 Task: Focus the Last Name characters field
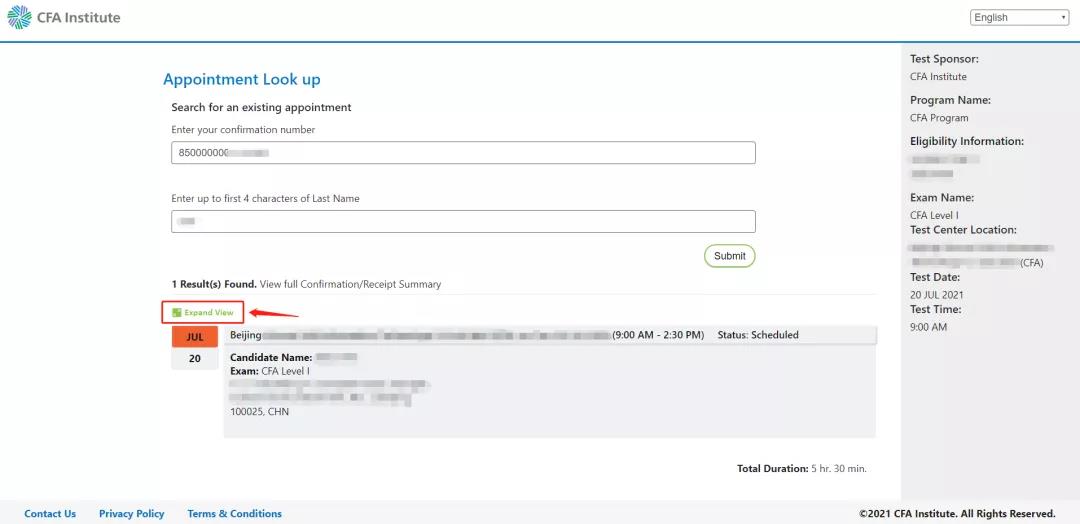[463, 221]
